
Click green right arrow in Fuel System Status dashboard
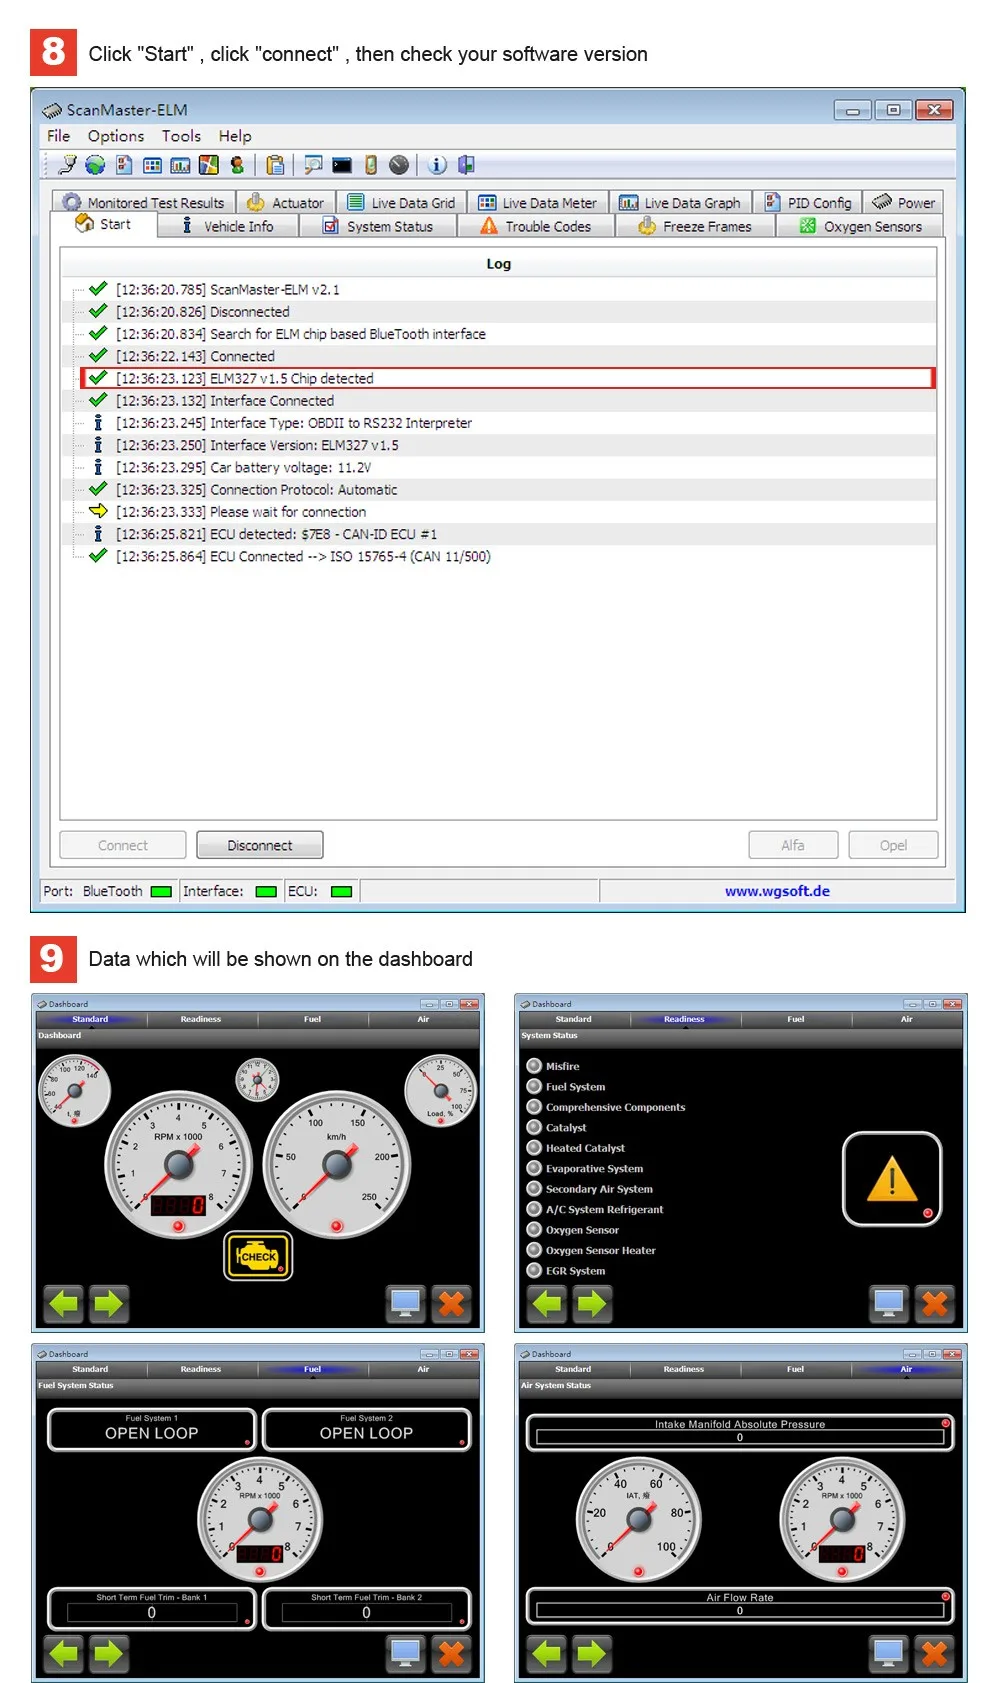(108, 1653)
